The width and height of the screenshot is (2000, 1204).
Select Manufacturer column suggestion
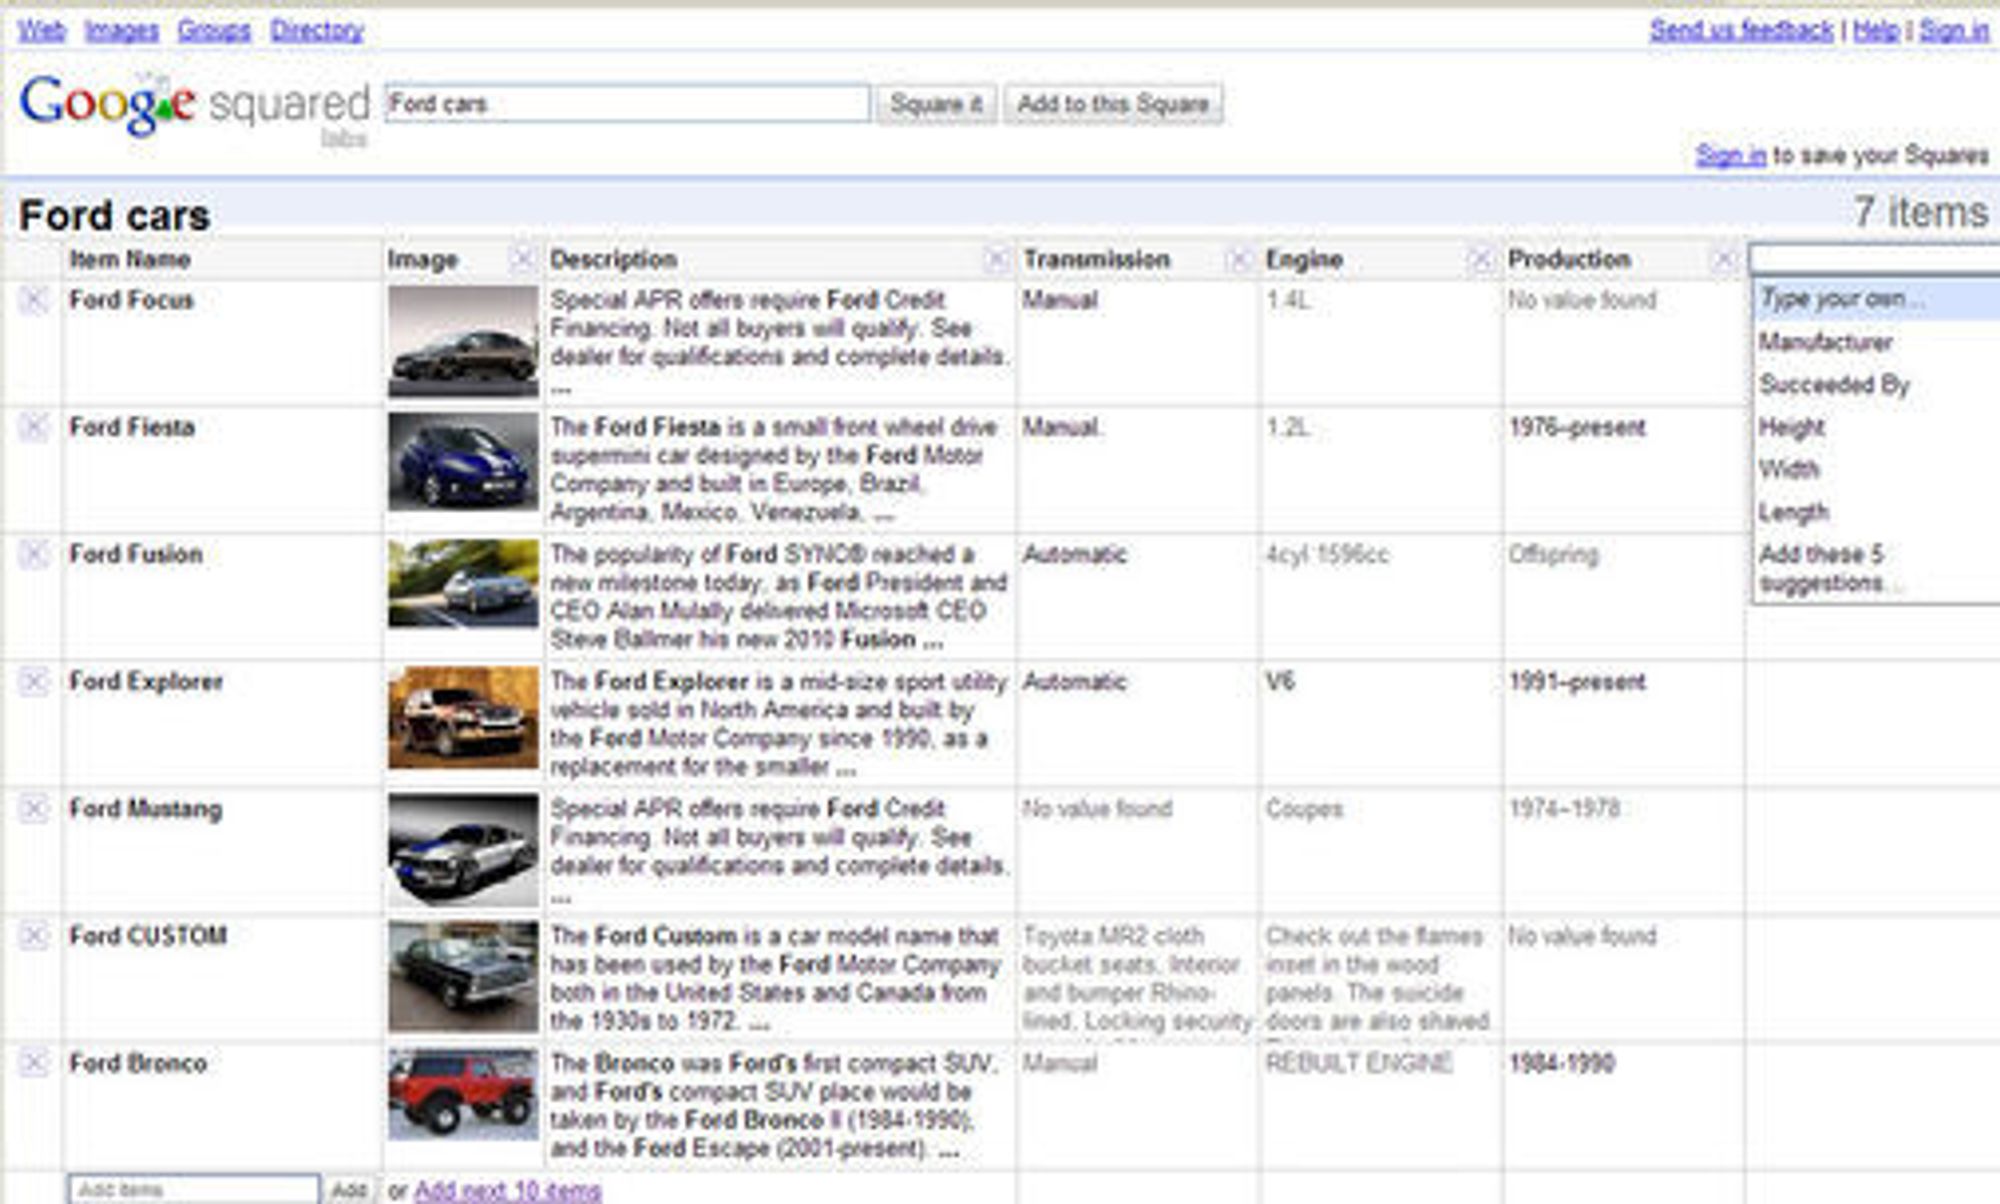pyautogui.click(x=1826, y=342)
